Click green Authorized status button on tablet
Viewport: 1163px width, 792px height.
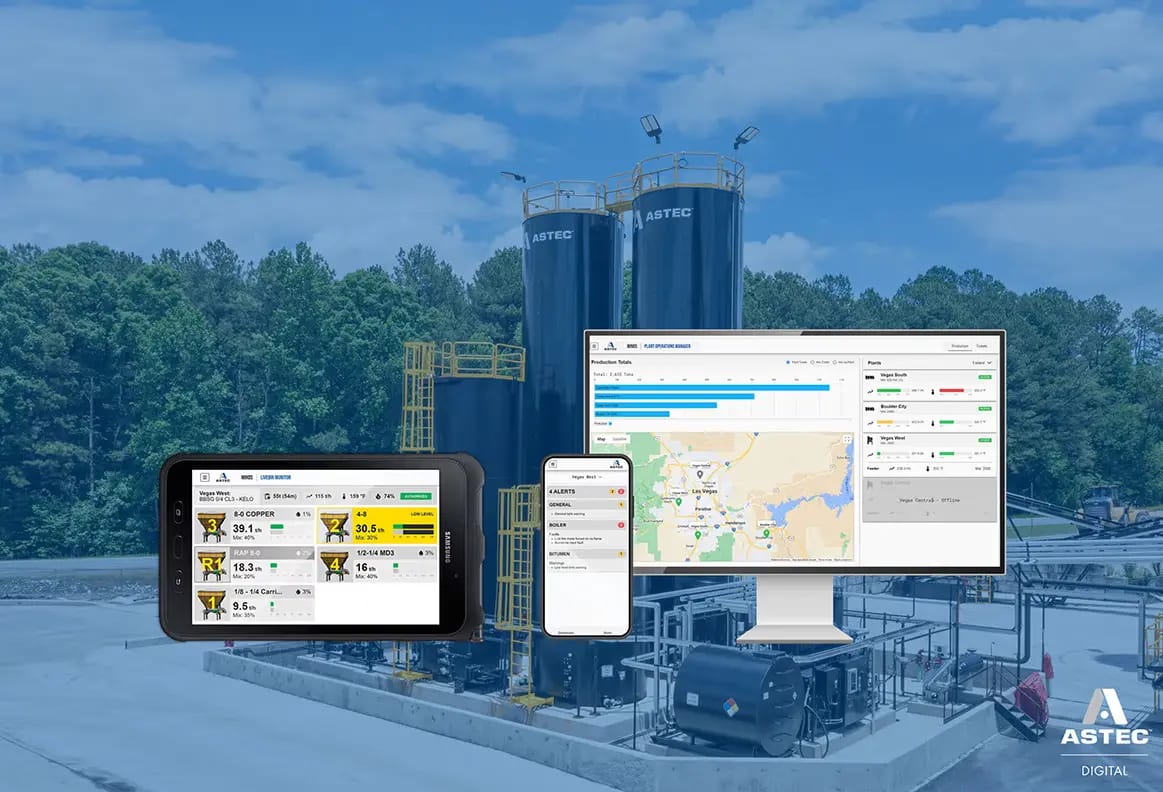pos(416,497)
